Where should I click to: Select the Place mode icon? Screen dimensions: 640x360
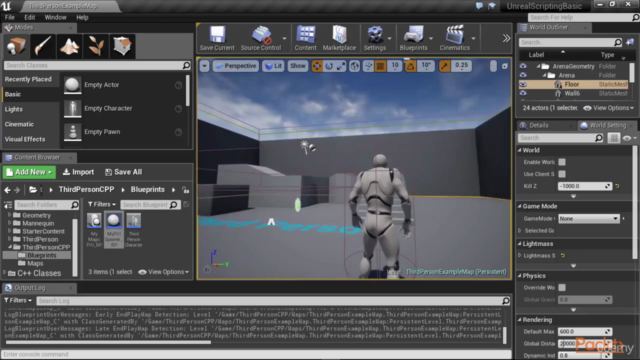point(16,46)
